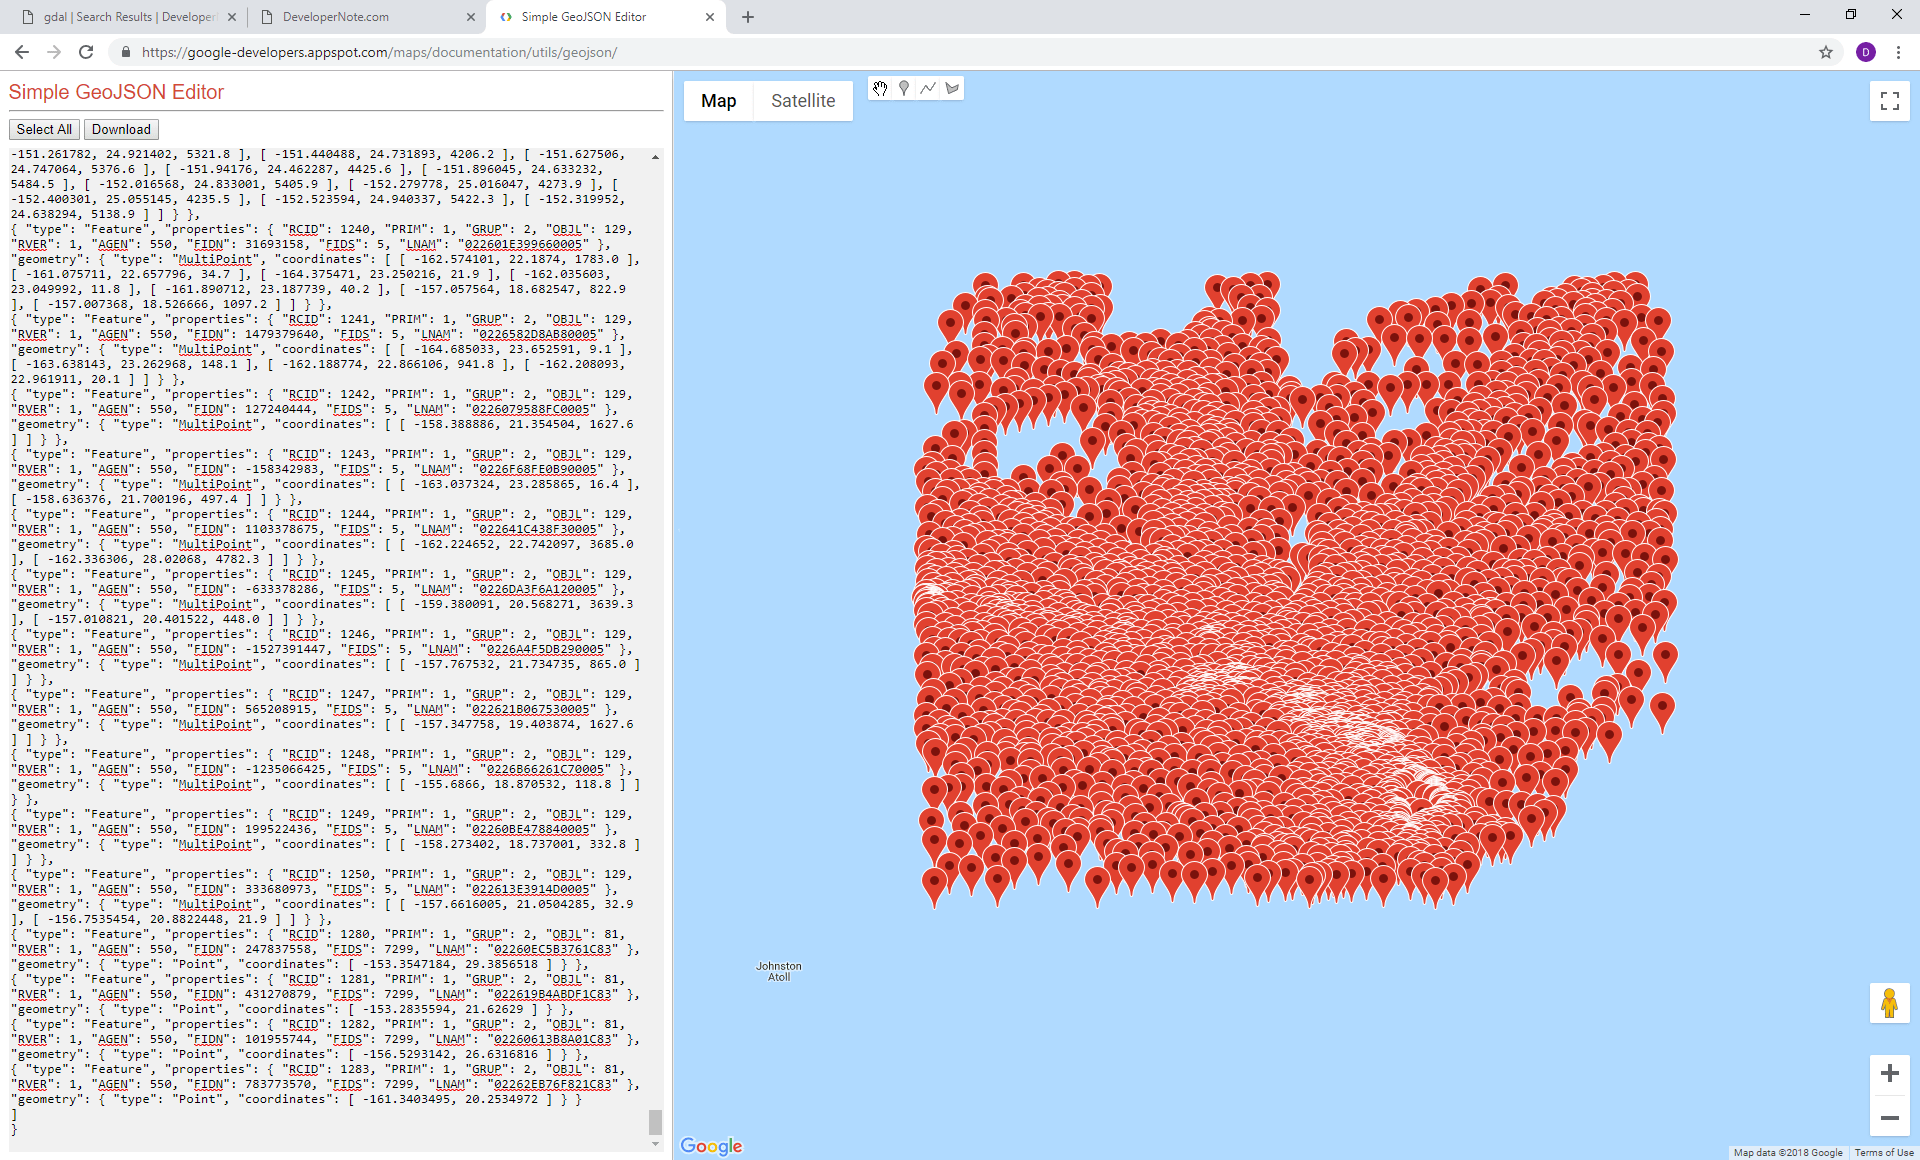View site security via the padlock icon
Viewport: 1920px width, 1160px height.
(x=125, y=52)
